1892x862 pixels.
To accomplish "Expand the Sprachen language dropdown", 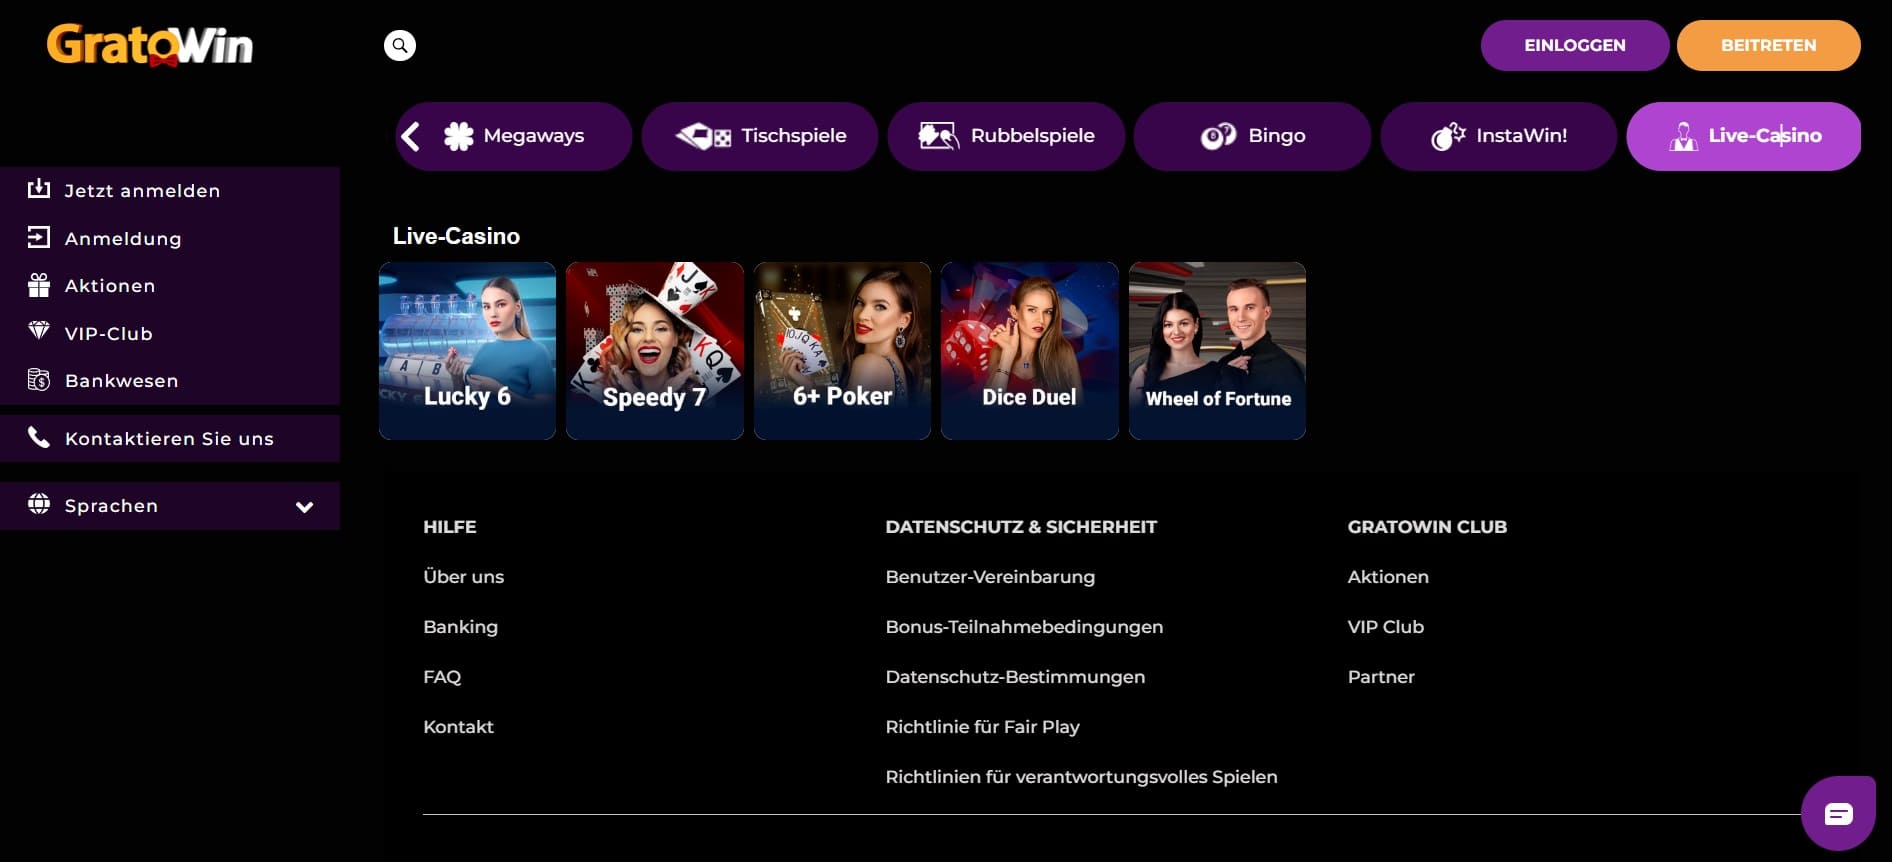I will 170,506.
